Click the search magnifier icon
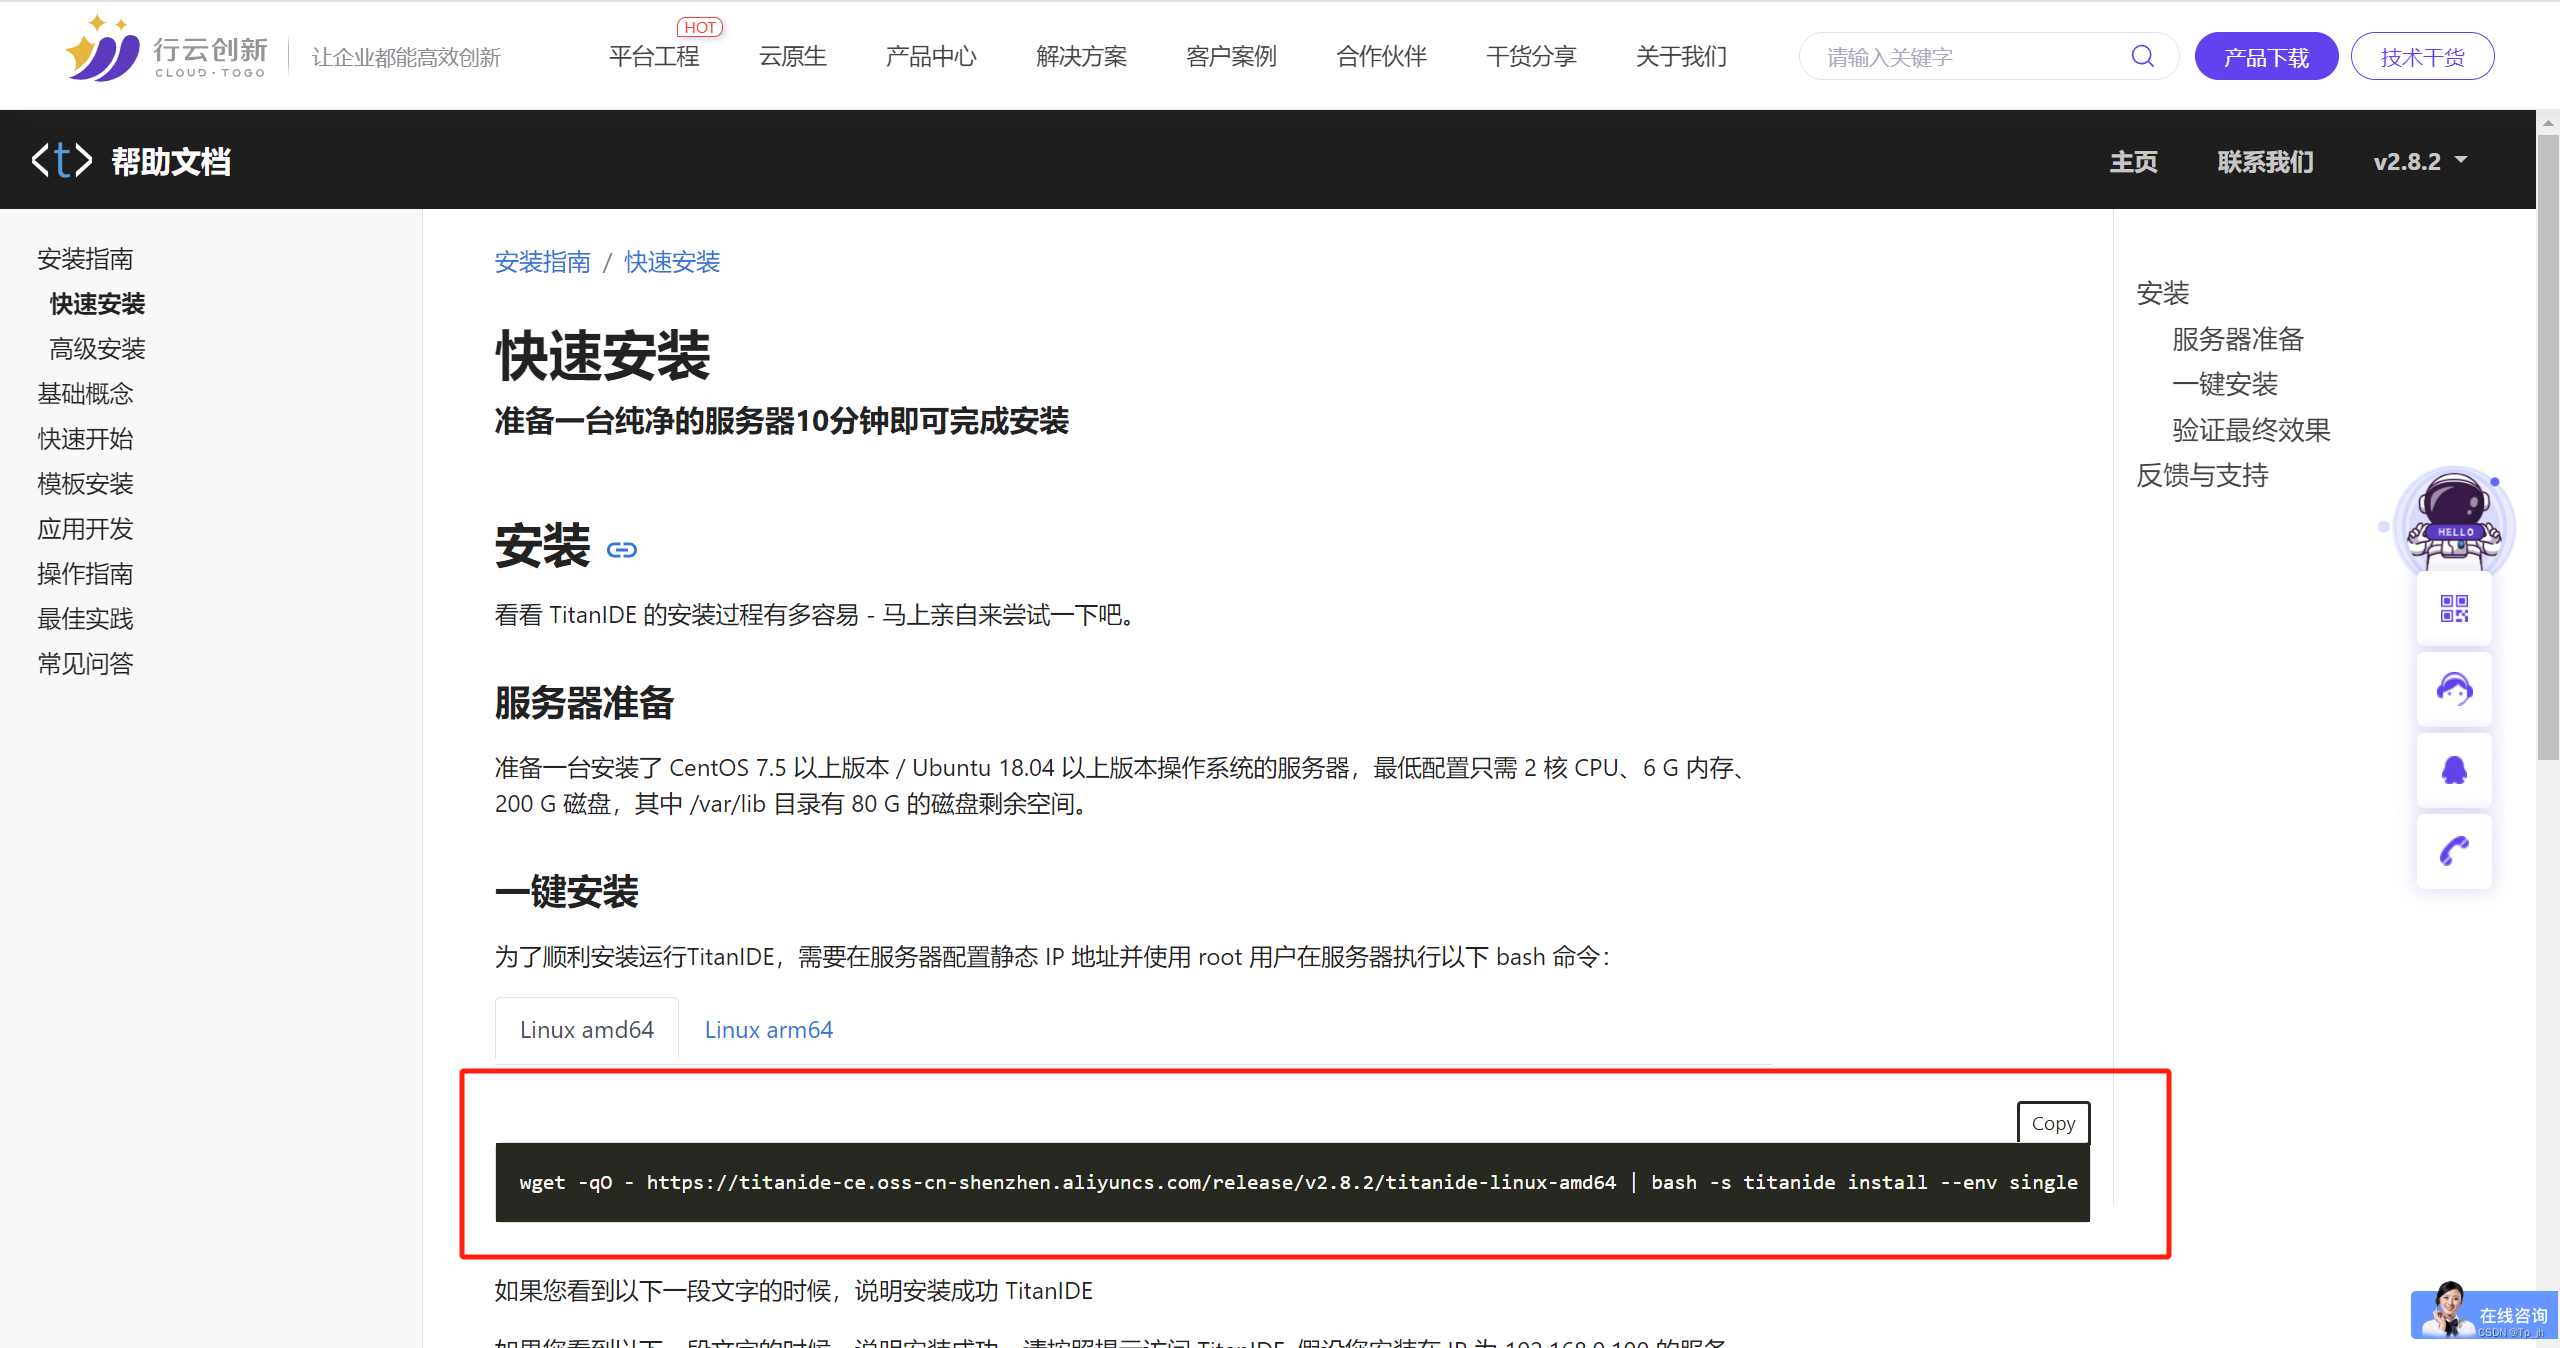 tap(2142, 56)
